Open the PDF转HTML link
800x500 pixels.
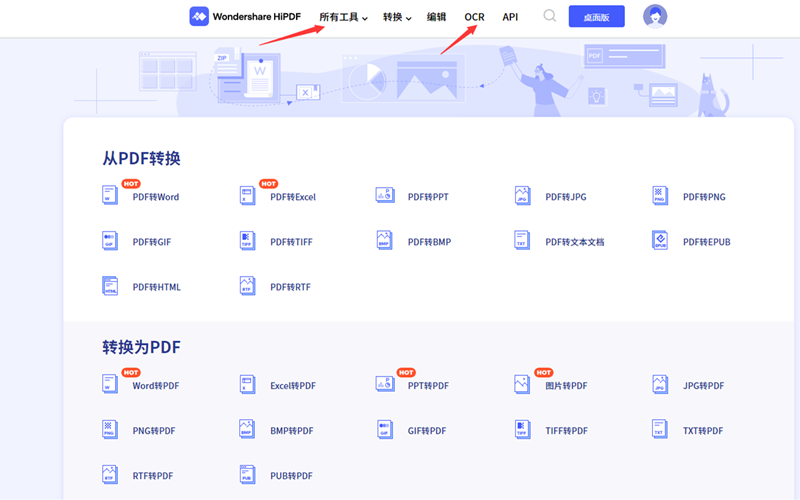156,287
